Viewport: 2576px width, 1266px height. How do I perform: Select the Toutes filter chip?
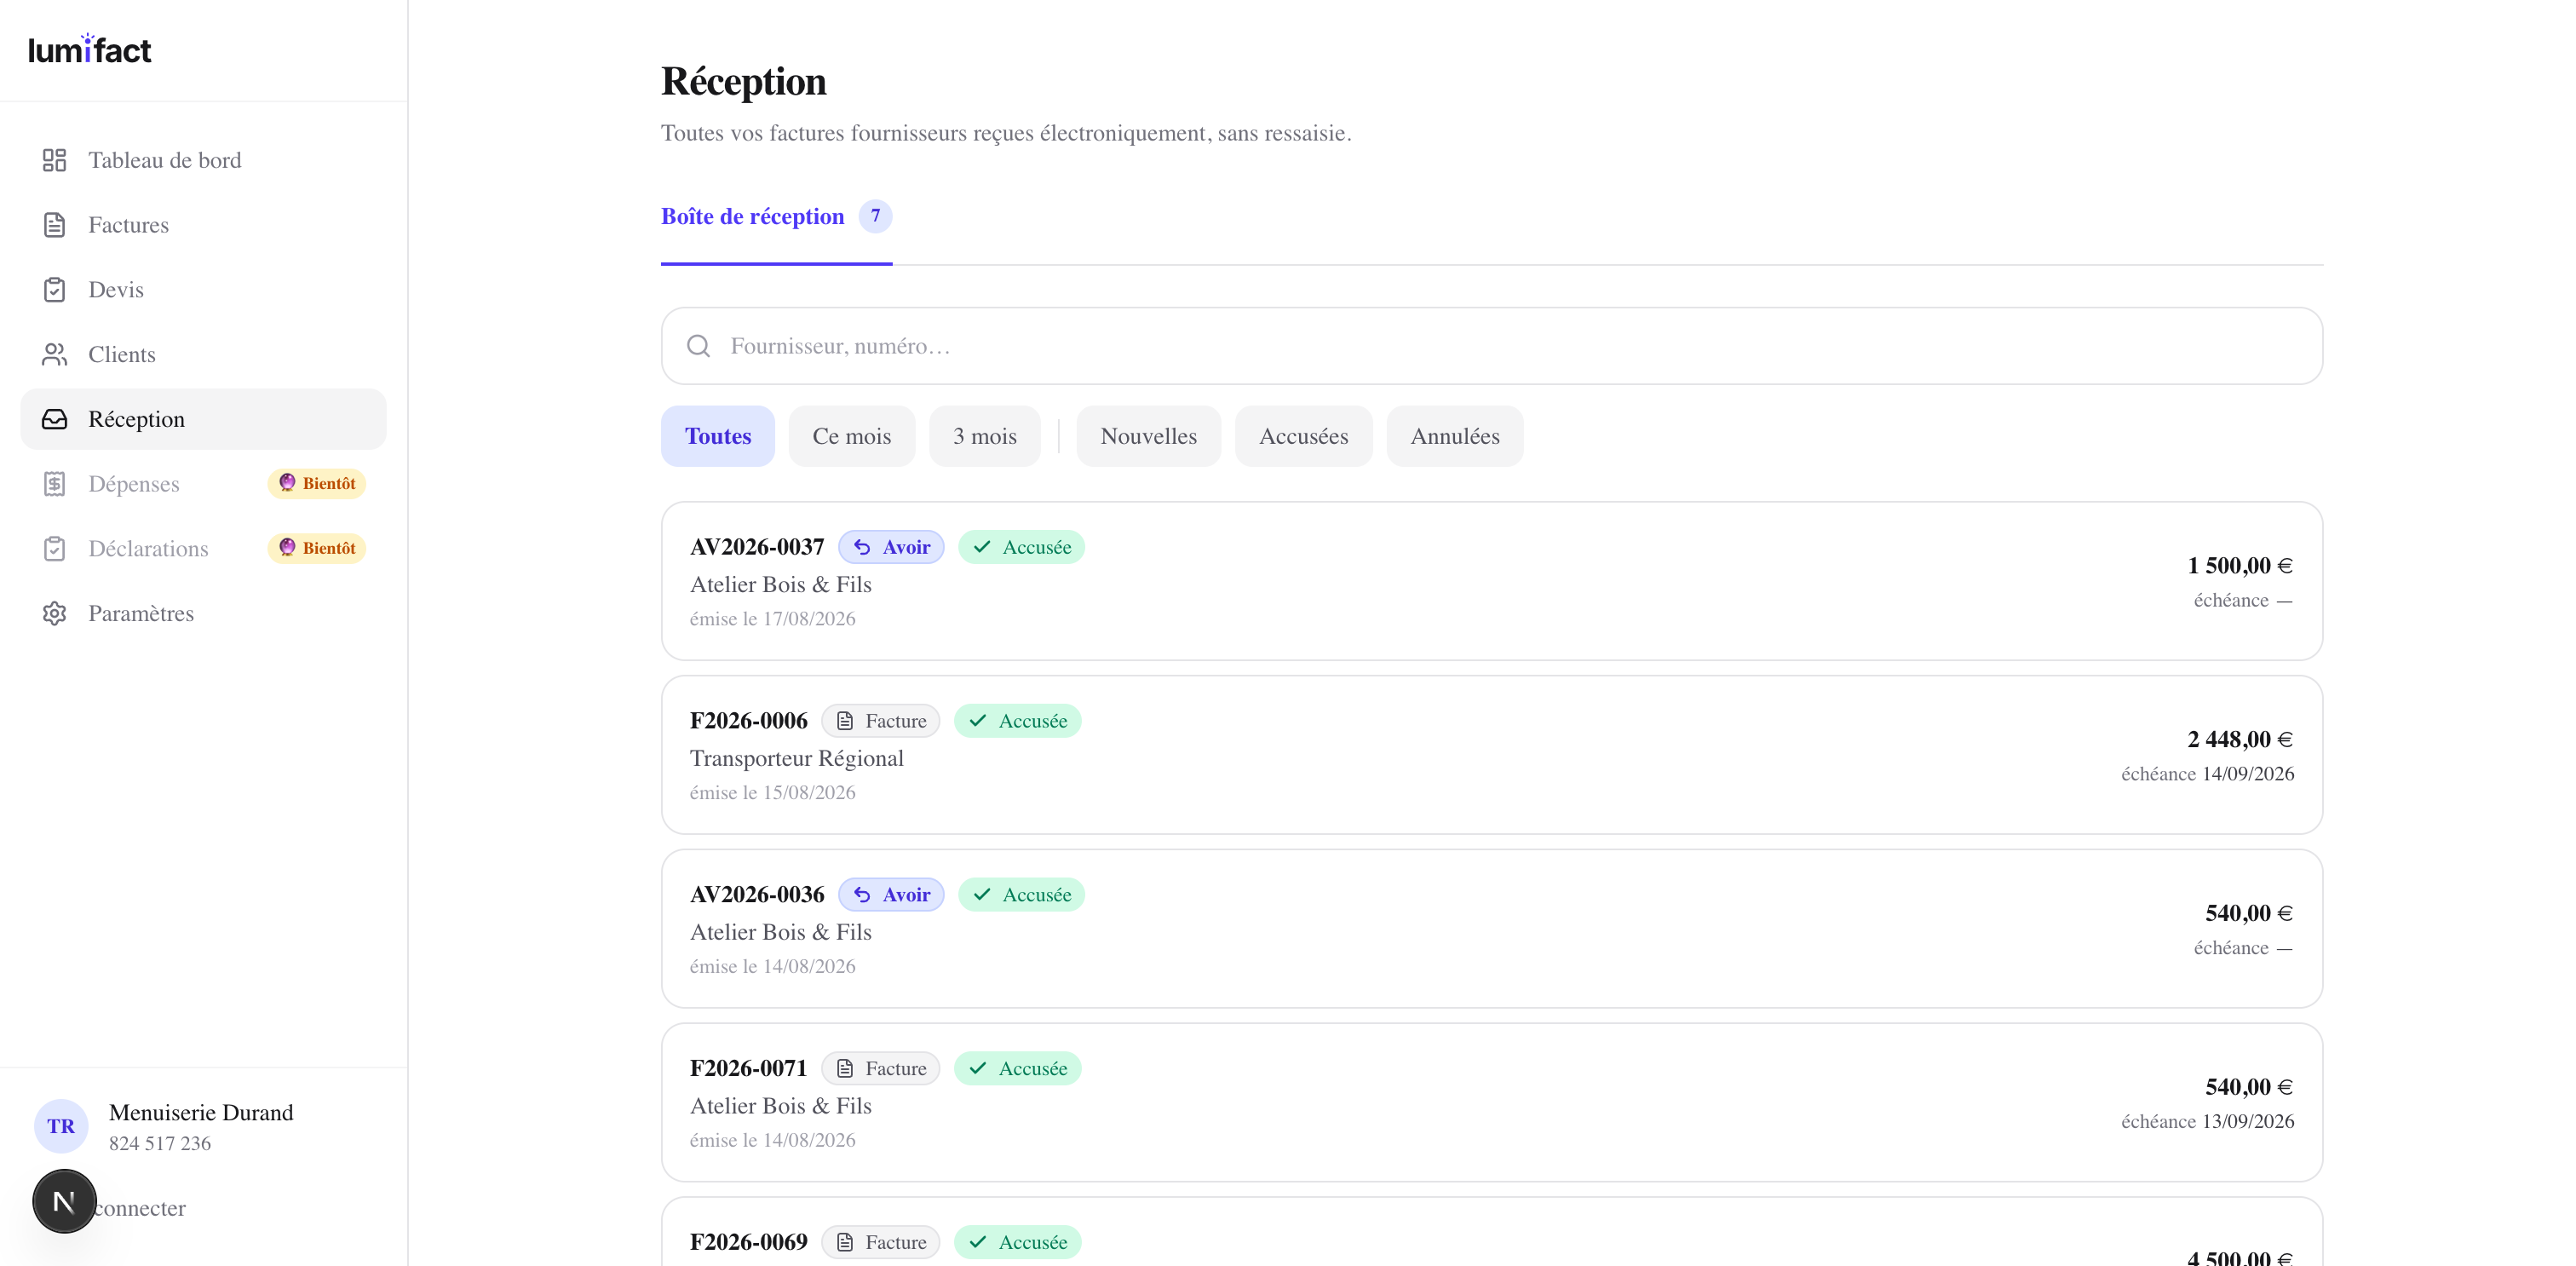tap(718, 436)
